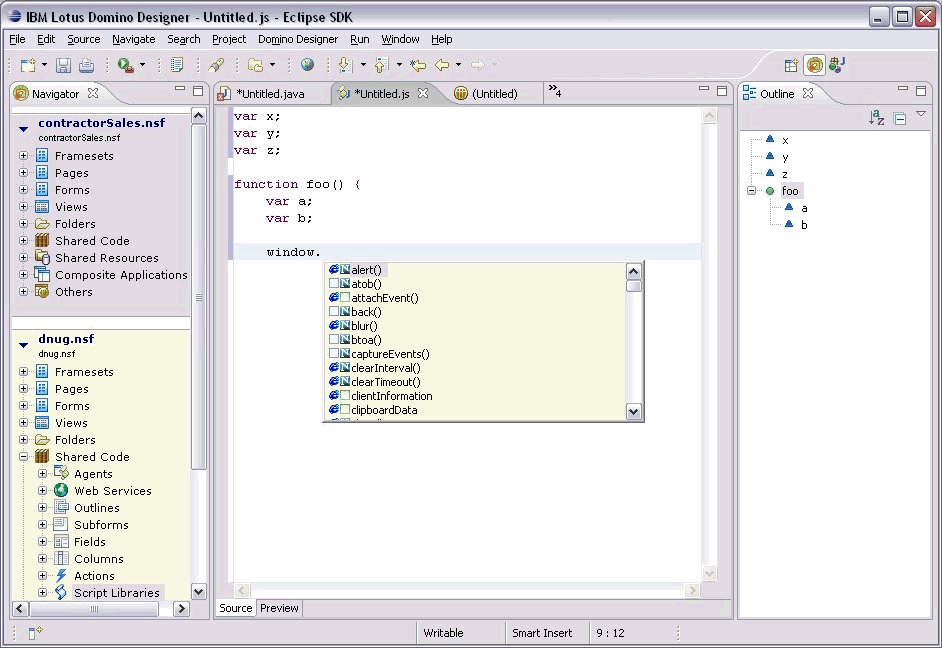Click the New wizard toolbar icon
The height and width of the screenshot is (648, 942).
28,65
